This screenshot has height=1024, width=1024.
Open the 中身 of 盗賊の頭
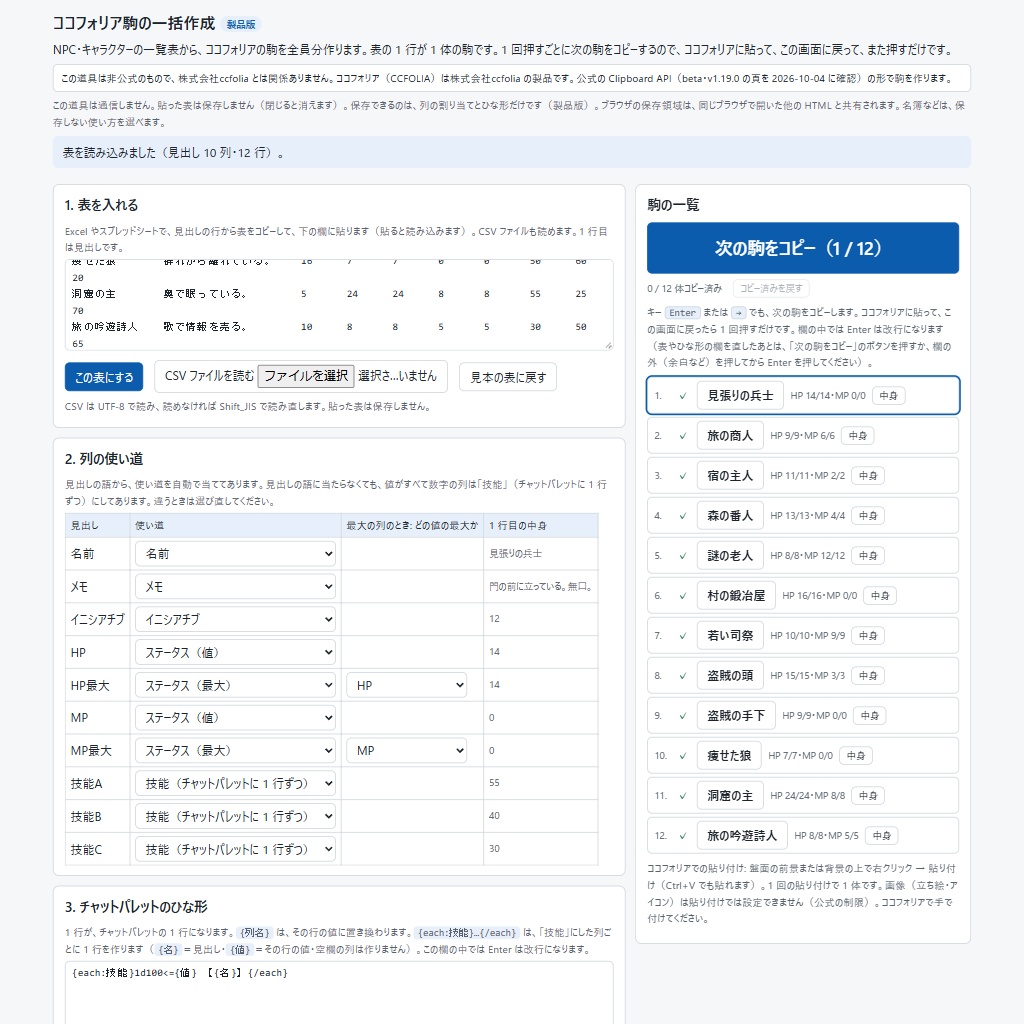click(x=868, y=675)
